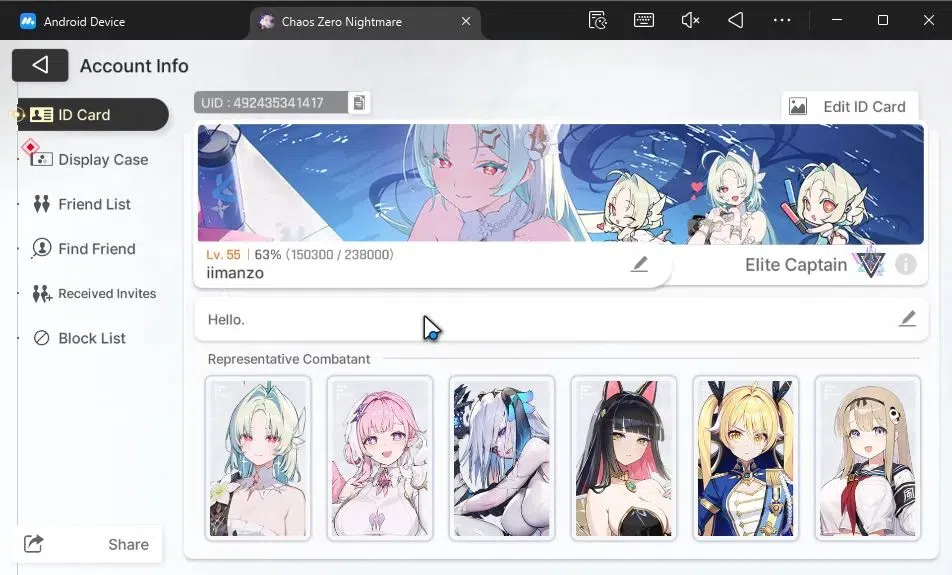Viewport: 952px width, 575px height.
Task: Select the ID Card sidebar tab
Action: (93, 115)
